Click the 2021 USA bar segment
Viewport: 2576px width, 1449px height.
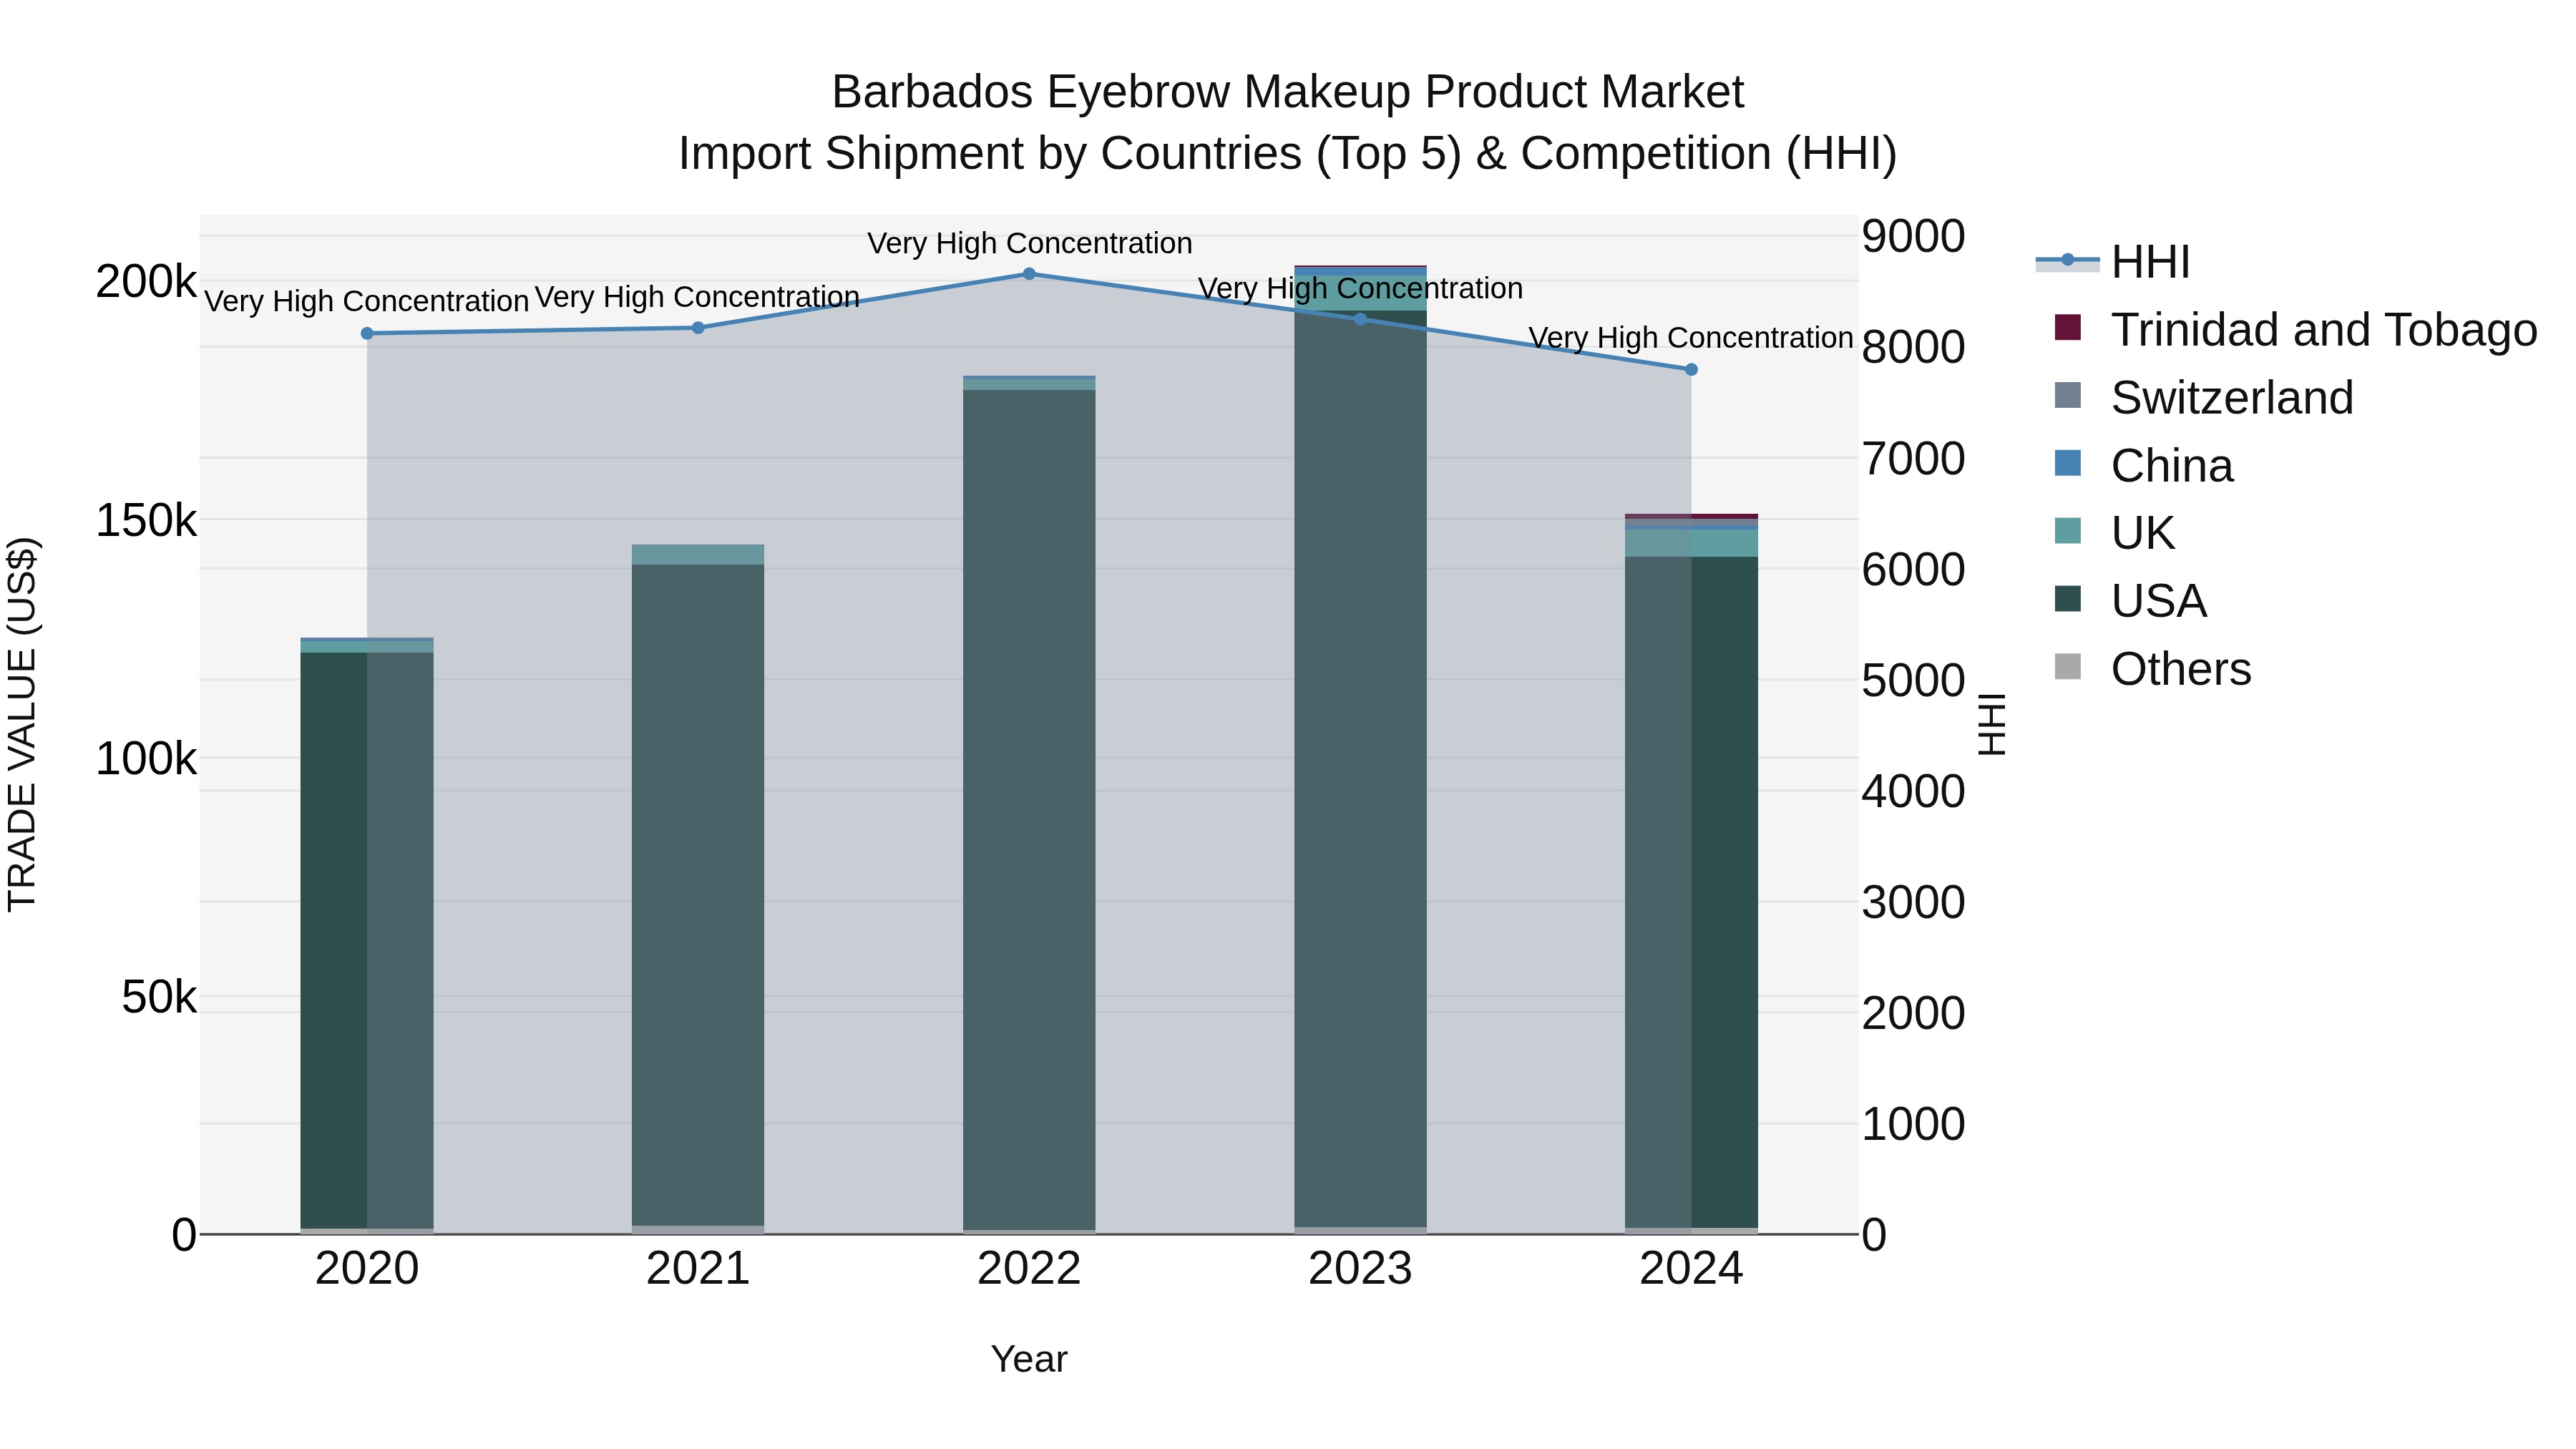[x=698, y=895]
